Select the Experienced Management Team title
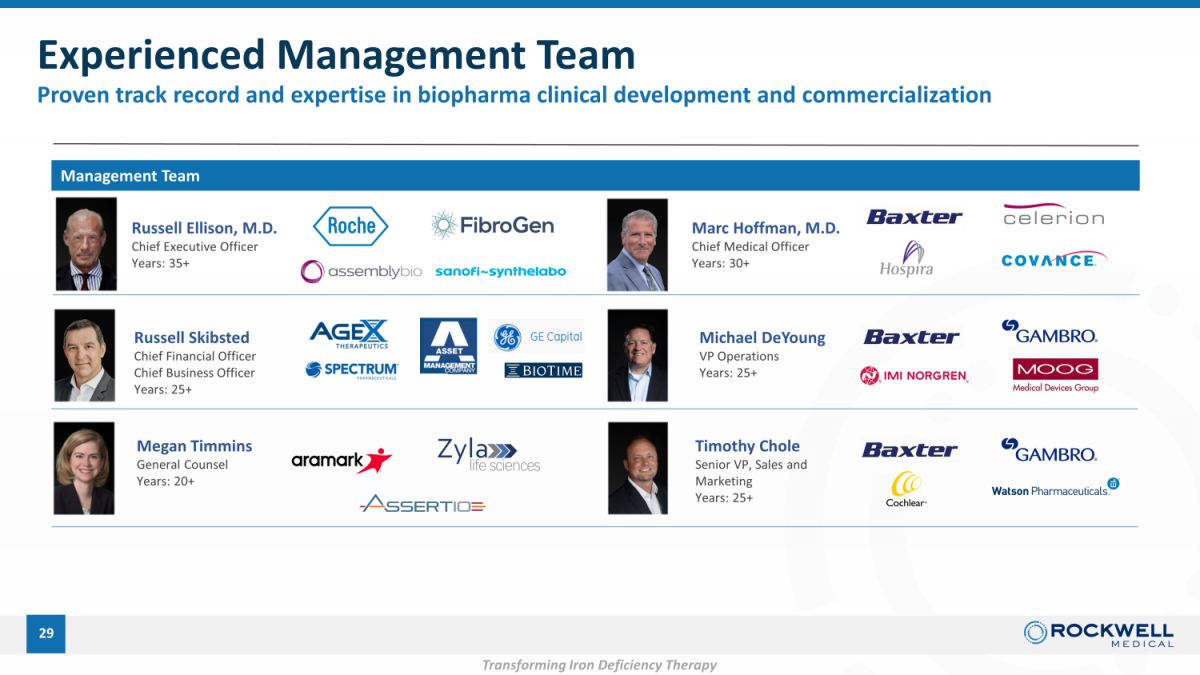This screenshot has height=675, width=1200. tap(336, 55)
